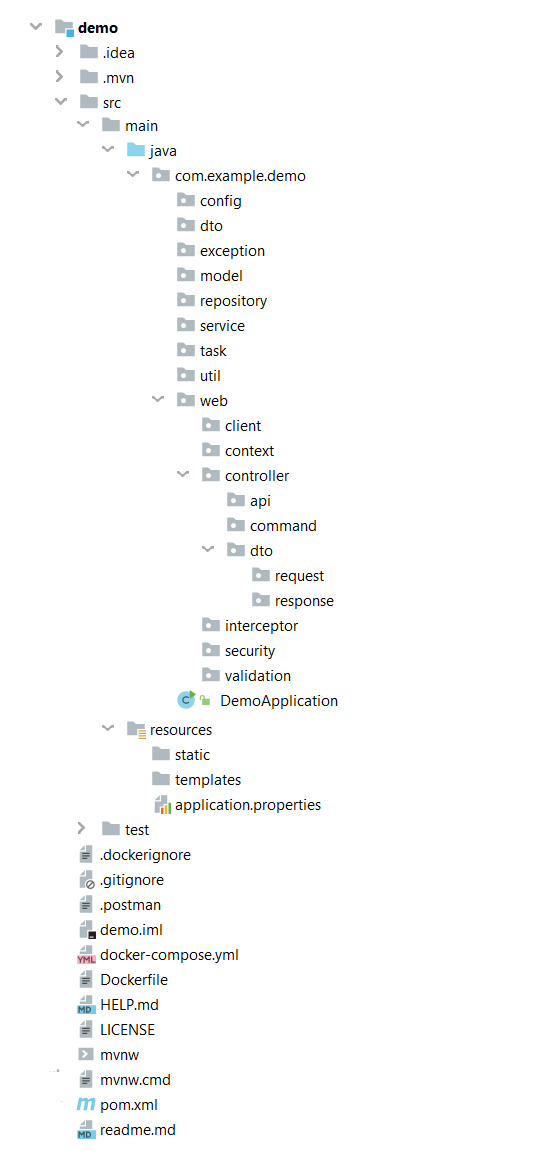Select the Dockerfile entry
This screenshot has width=550, height=1161.
[123, 980]
